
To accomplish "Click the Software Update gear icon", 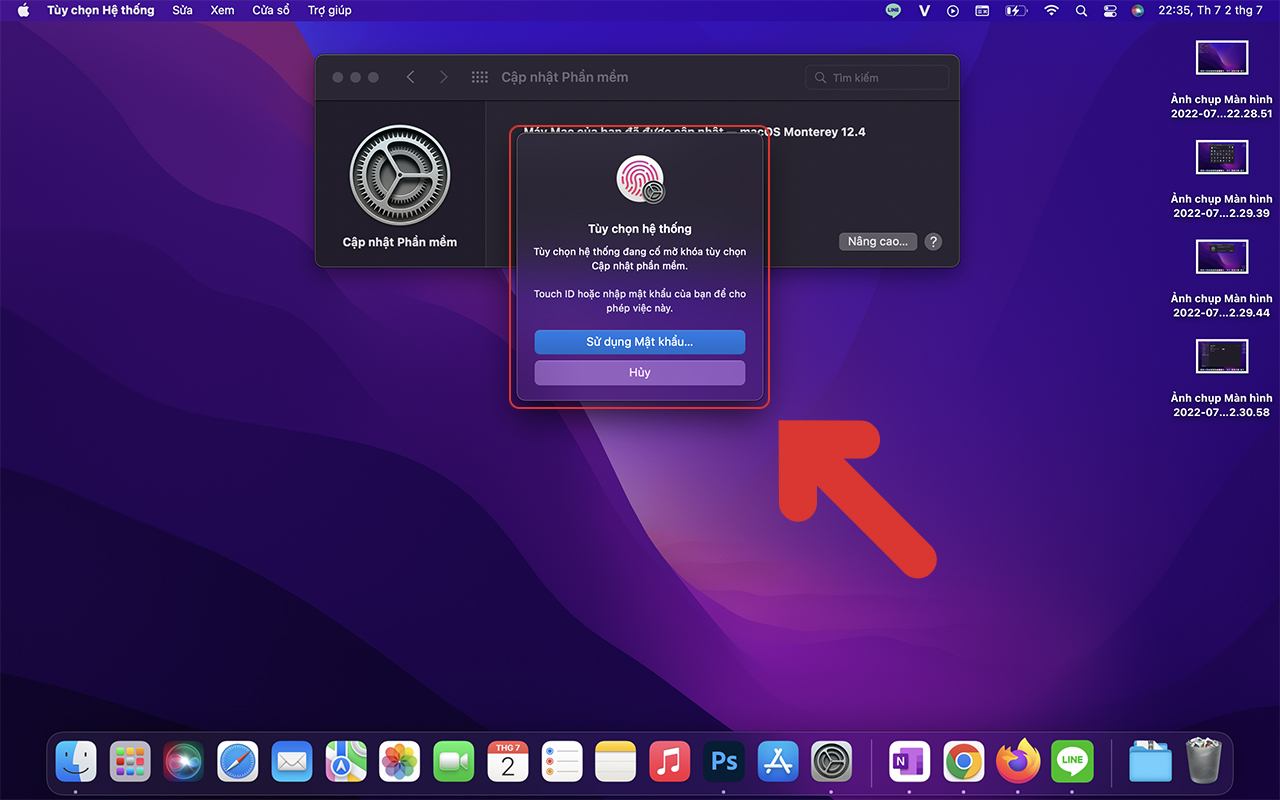I will pos(400,175).
